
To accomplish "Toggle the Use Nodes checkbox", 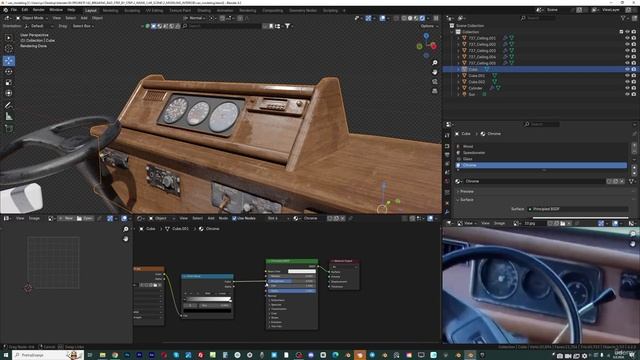I will point(234,218).
